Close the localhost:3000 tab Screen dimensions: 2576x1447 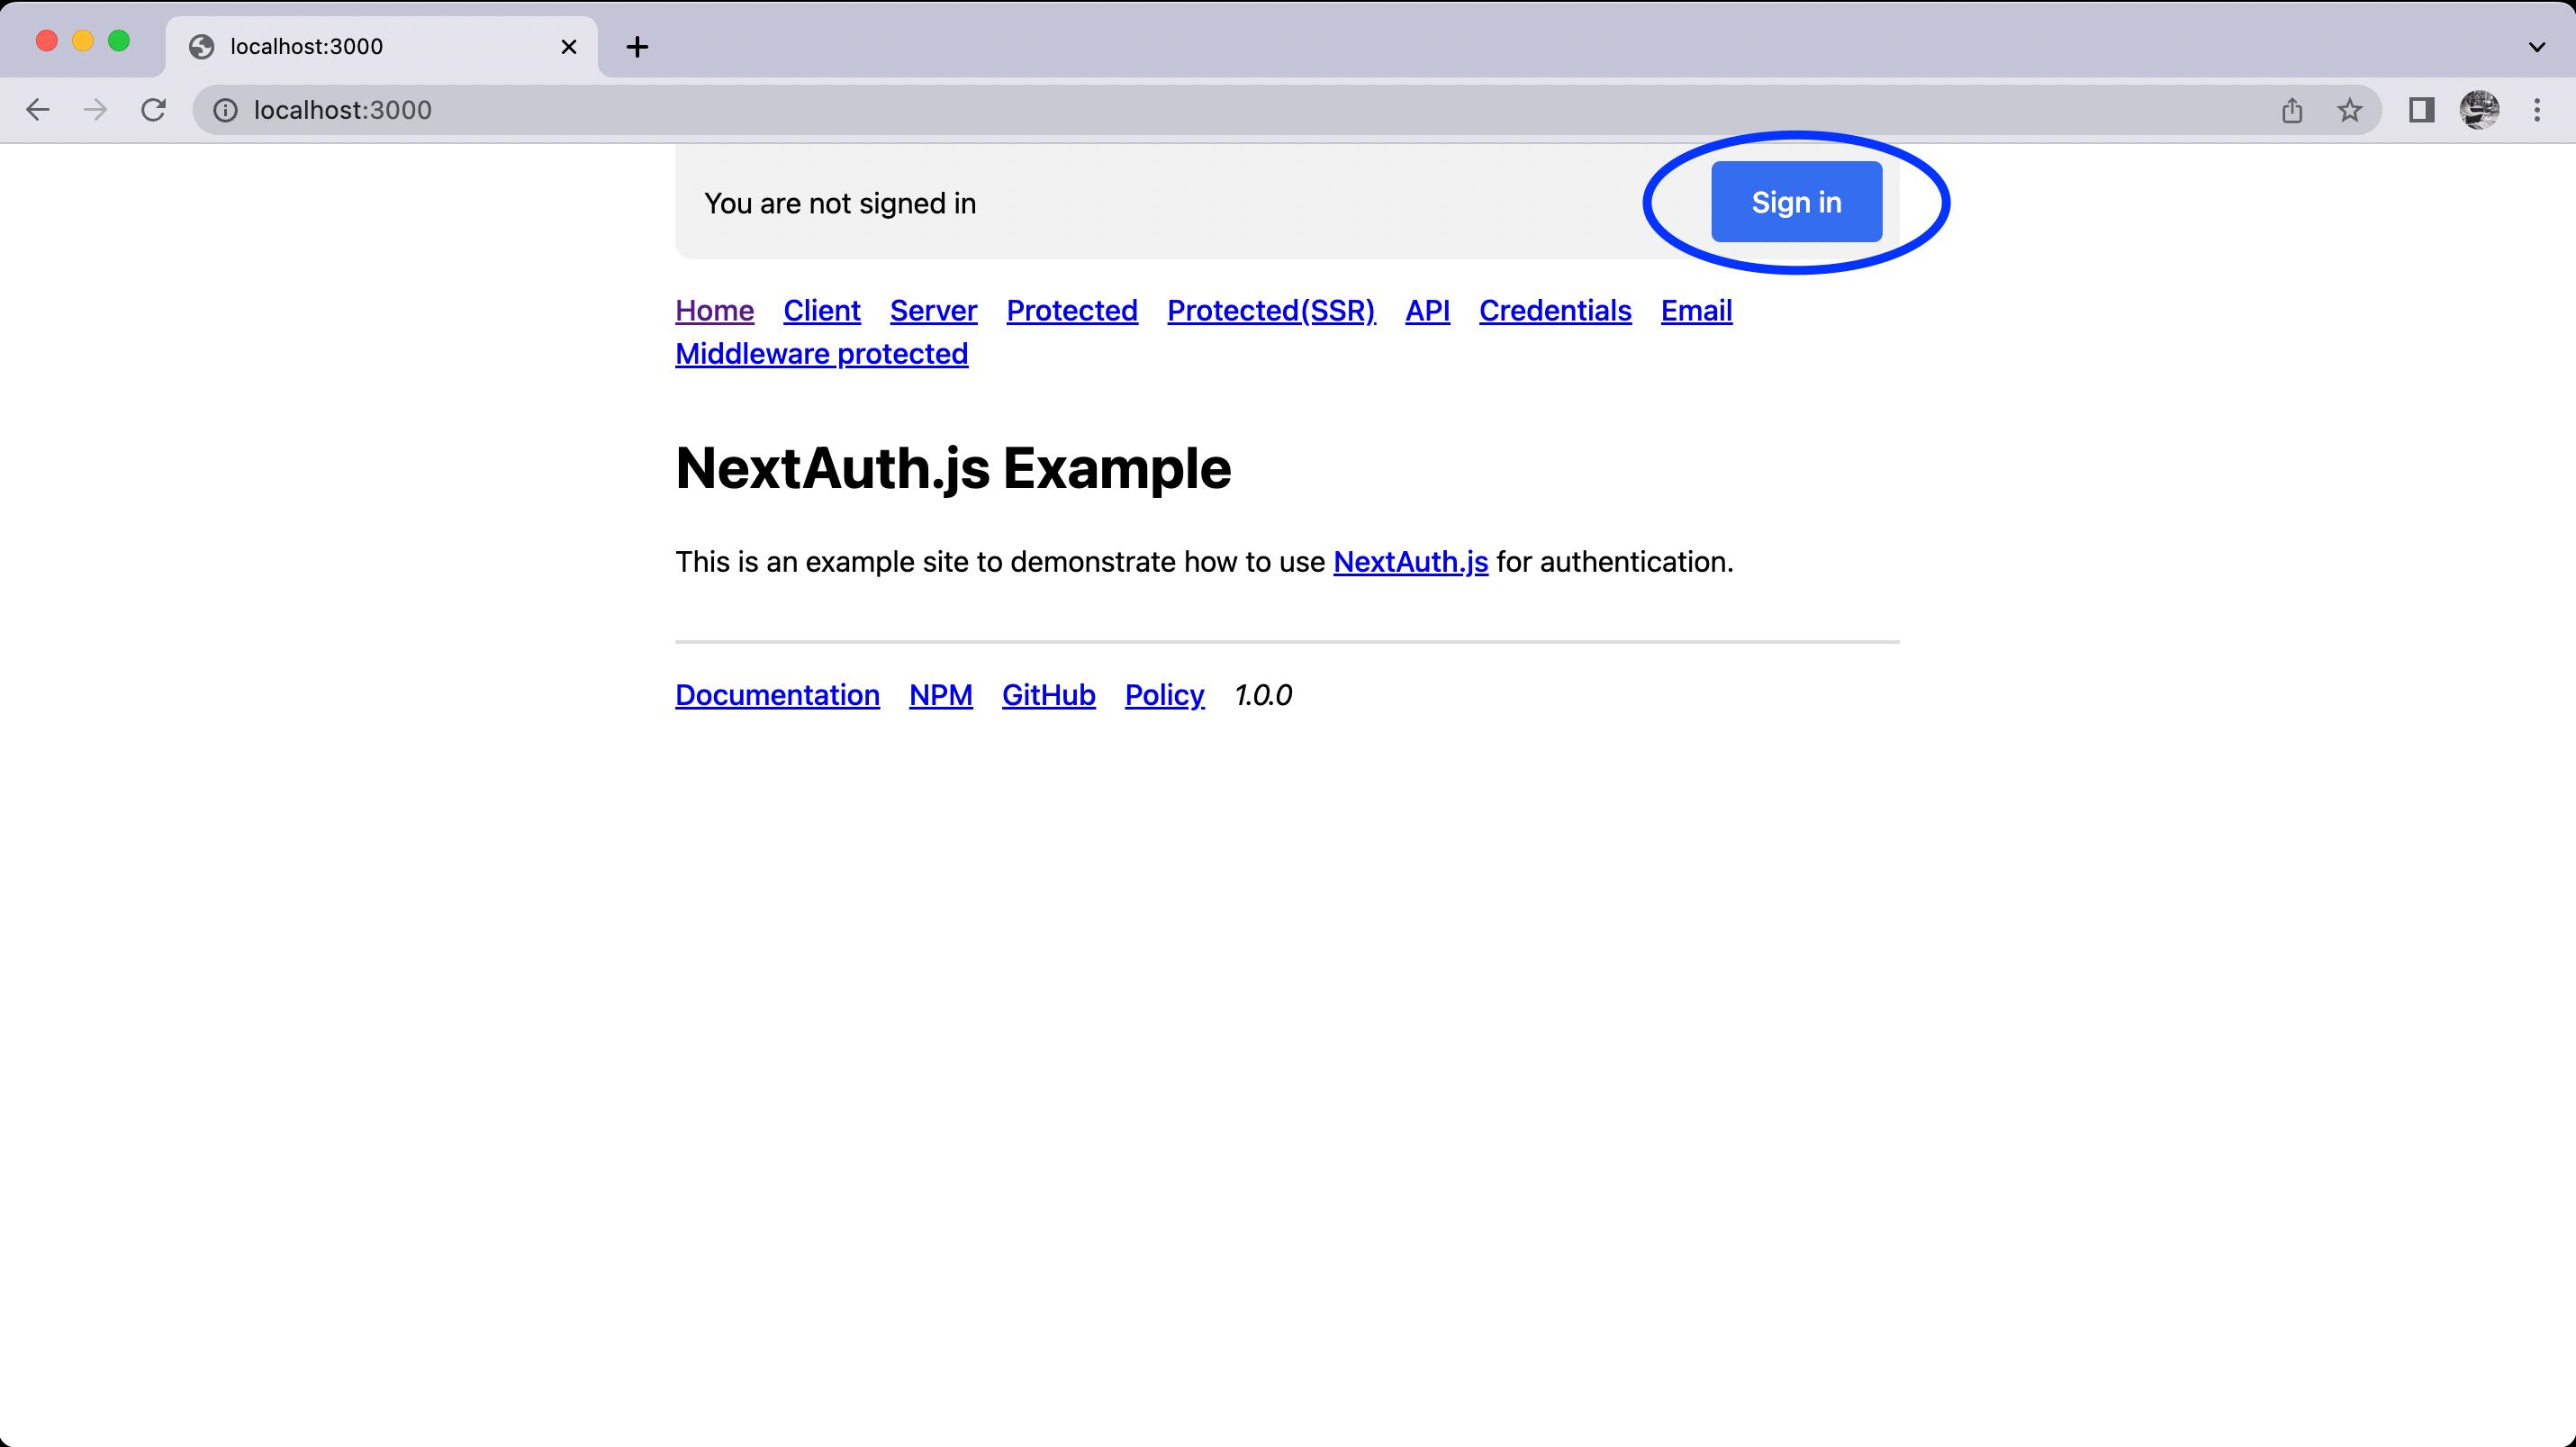click(569, 47)
